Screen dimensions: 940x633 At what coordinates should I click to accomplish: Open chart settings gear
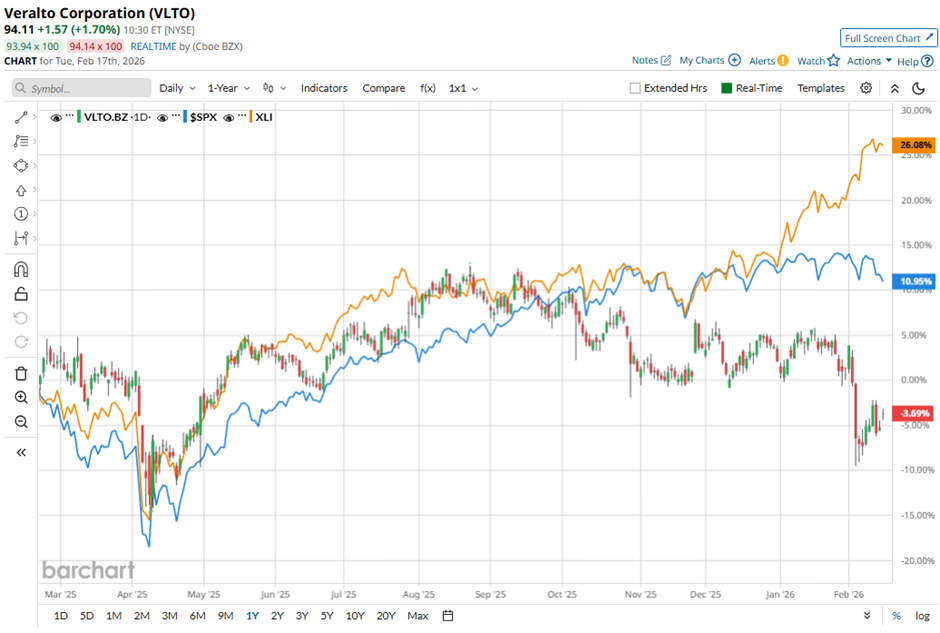tap(866, 88)
